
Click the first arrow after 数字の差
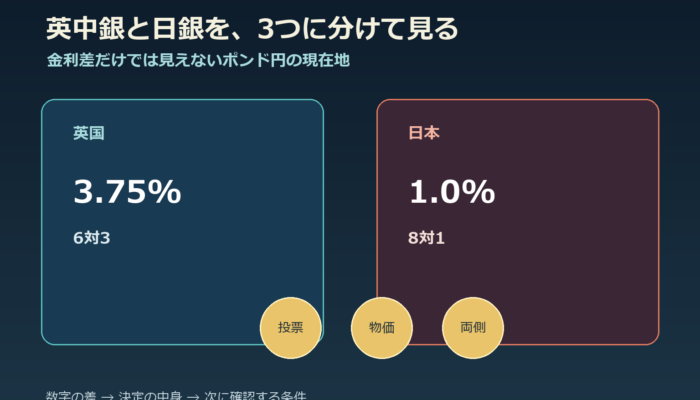pyautogui.click(x=107, y=396)
